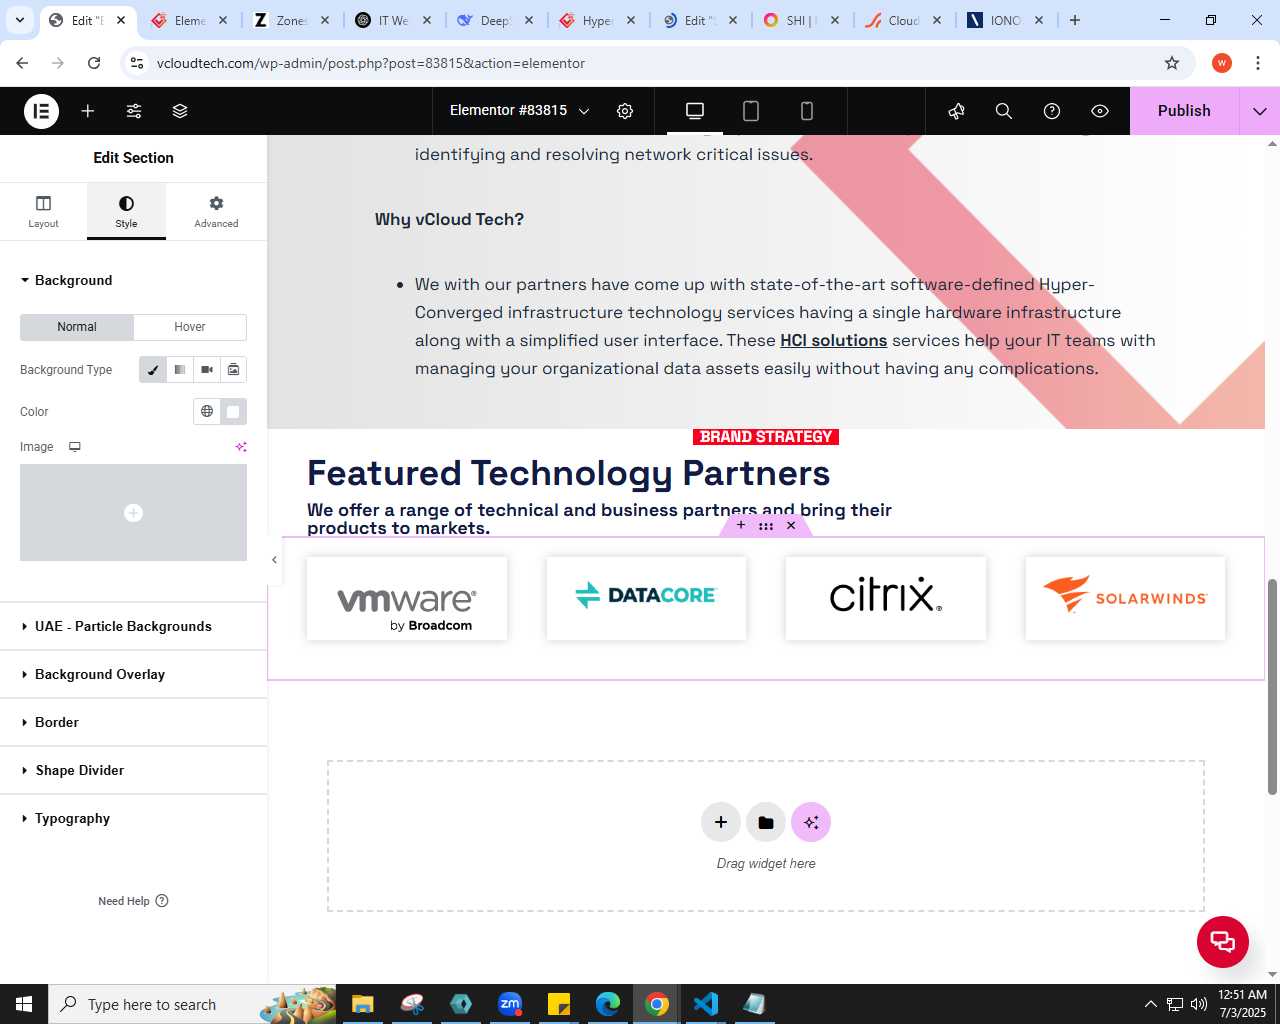Click the browser address bar URL
Viewport: 1280px width, 1024px height.
tap(371, 63)
